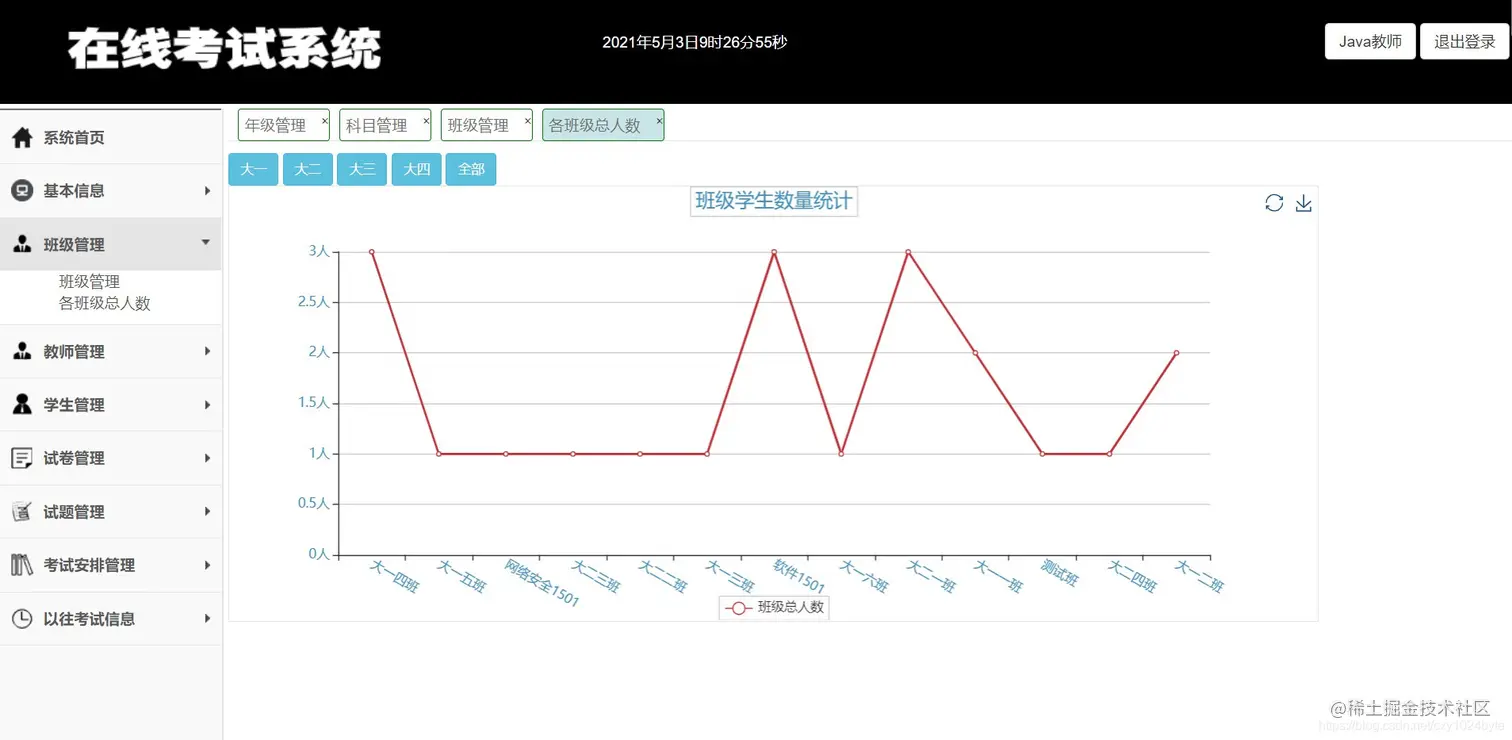This screenshot has width=1512, height=740.
Task: Click the paper icon beside 试题管理
Action: [x=22, y=512]
